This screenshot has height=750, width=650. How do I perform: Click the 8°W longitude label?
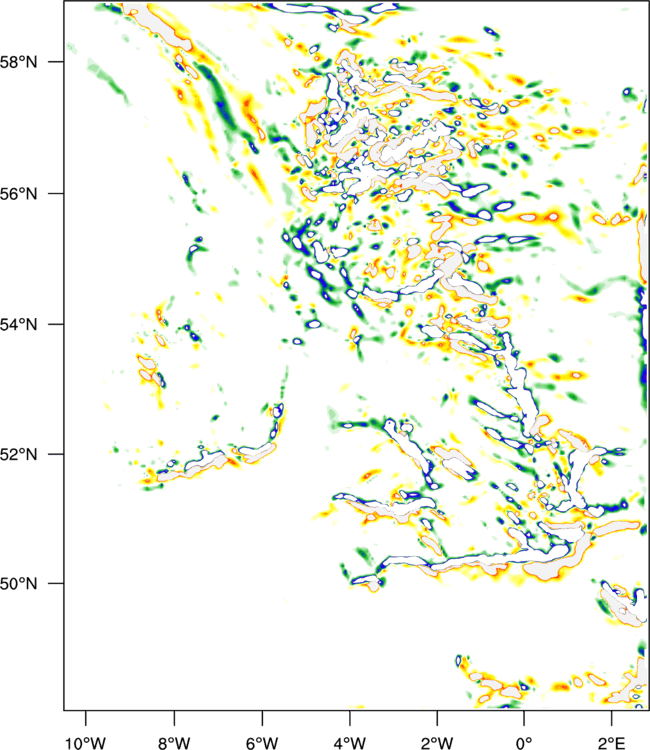pyautogui.click(x=174, y=743)
